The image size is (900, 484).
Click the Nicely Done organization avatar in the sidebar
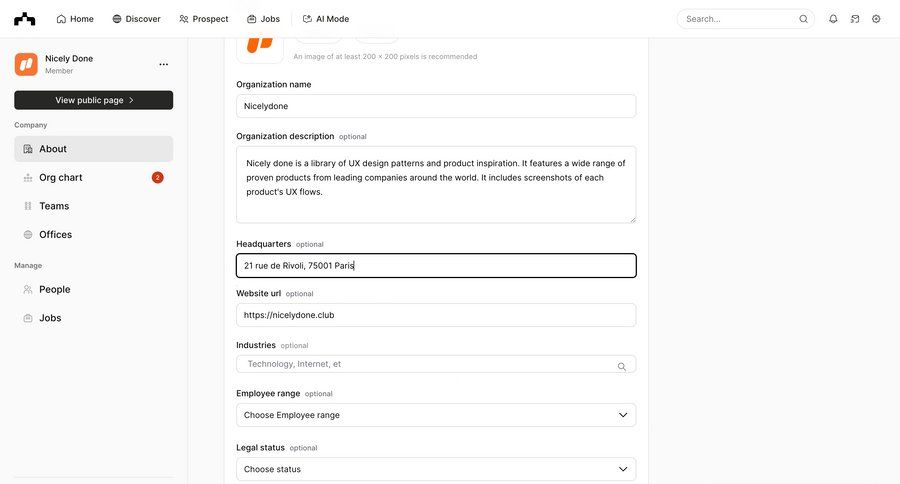click(x=26, y=64)
